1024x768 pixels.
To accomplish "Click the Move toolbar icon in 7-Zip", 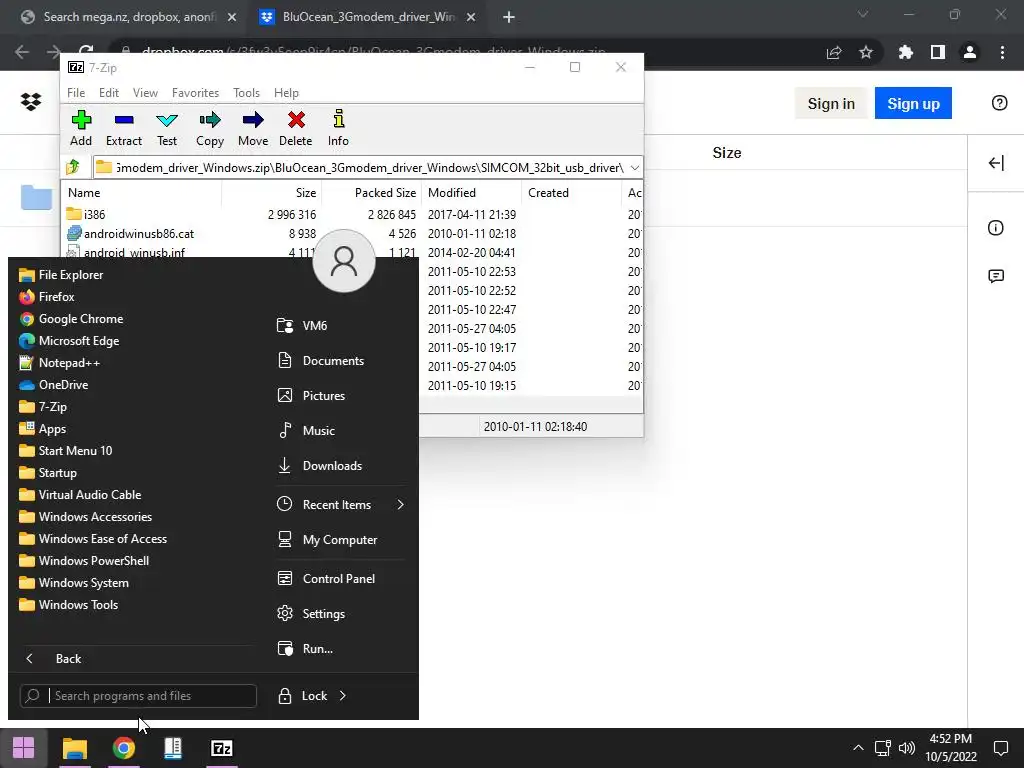I will pos(253,129).
